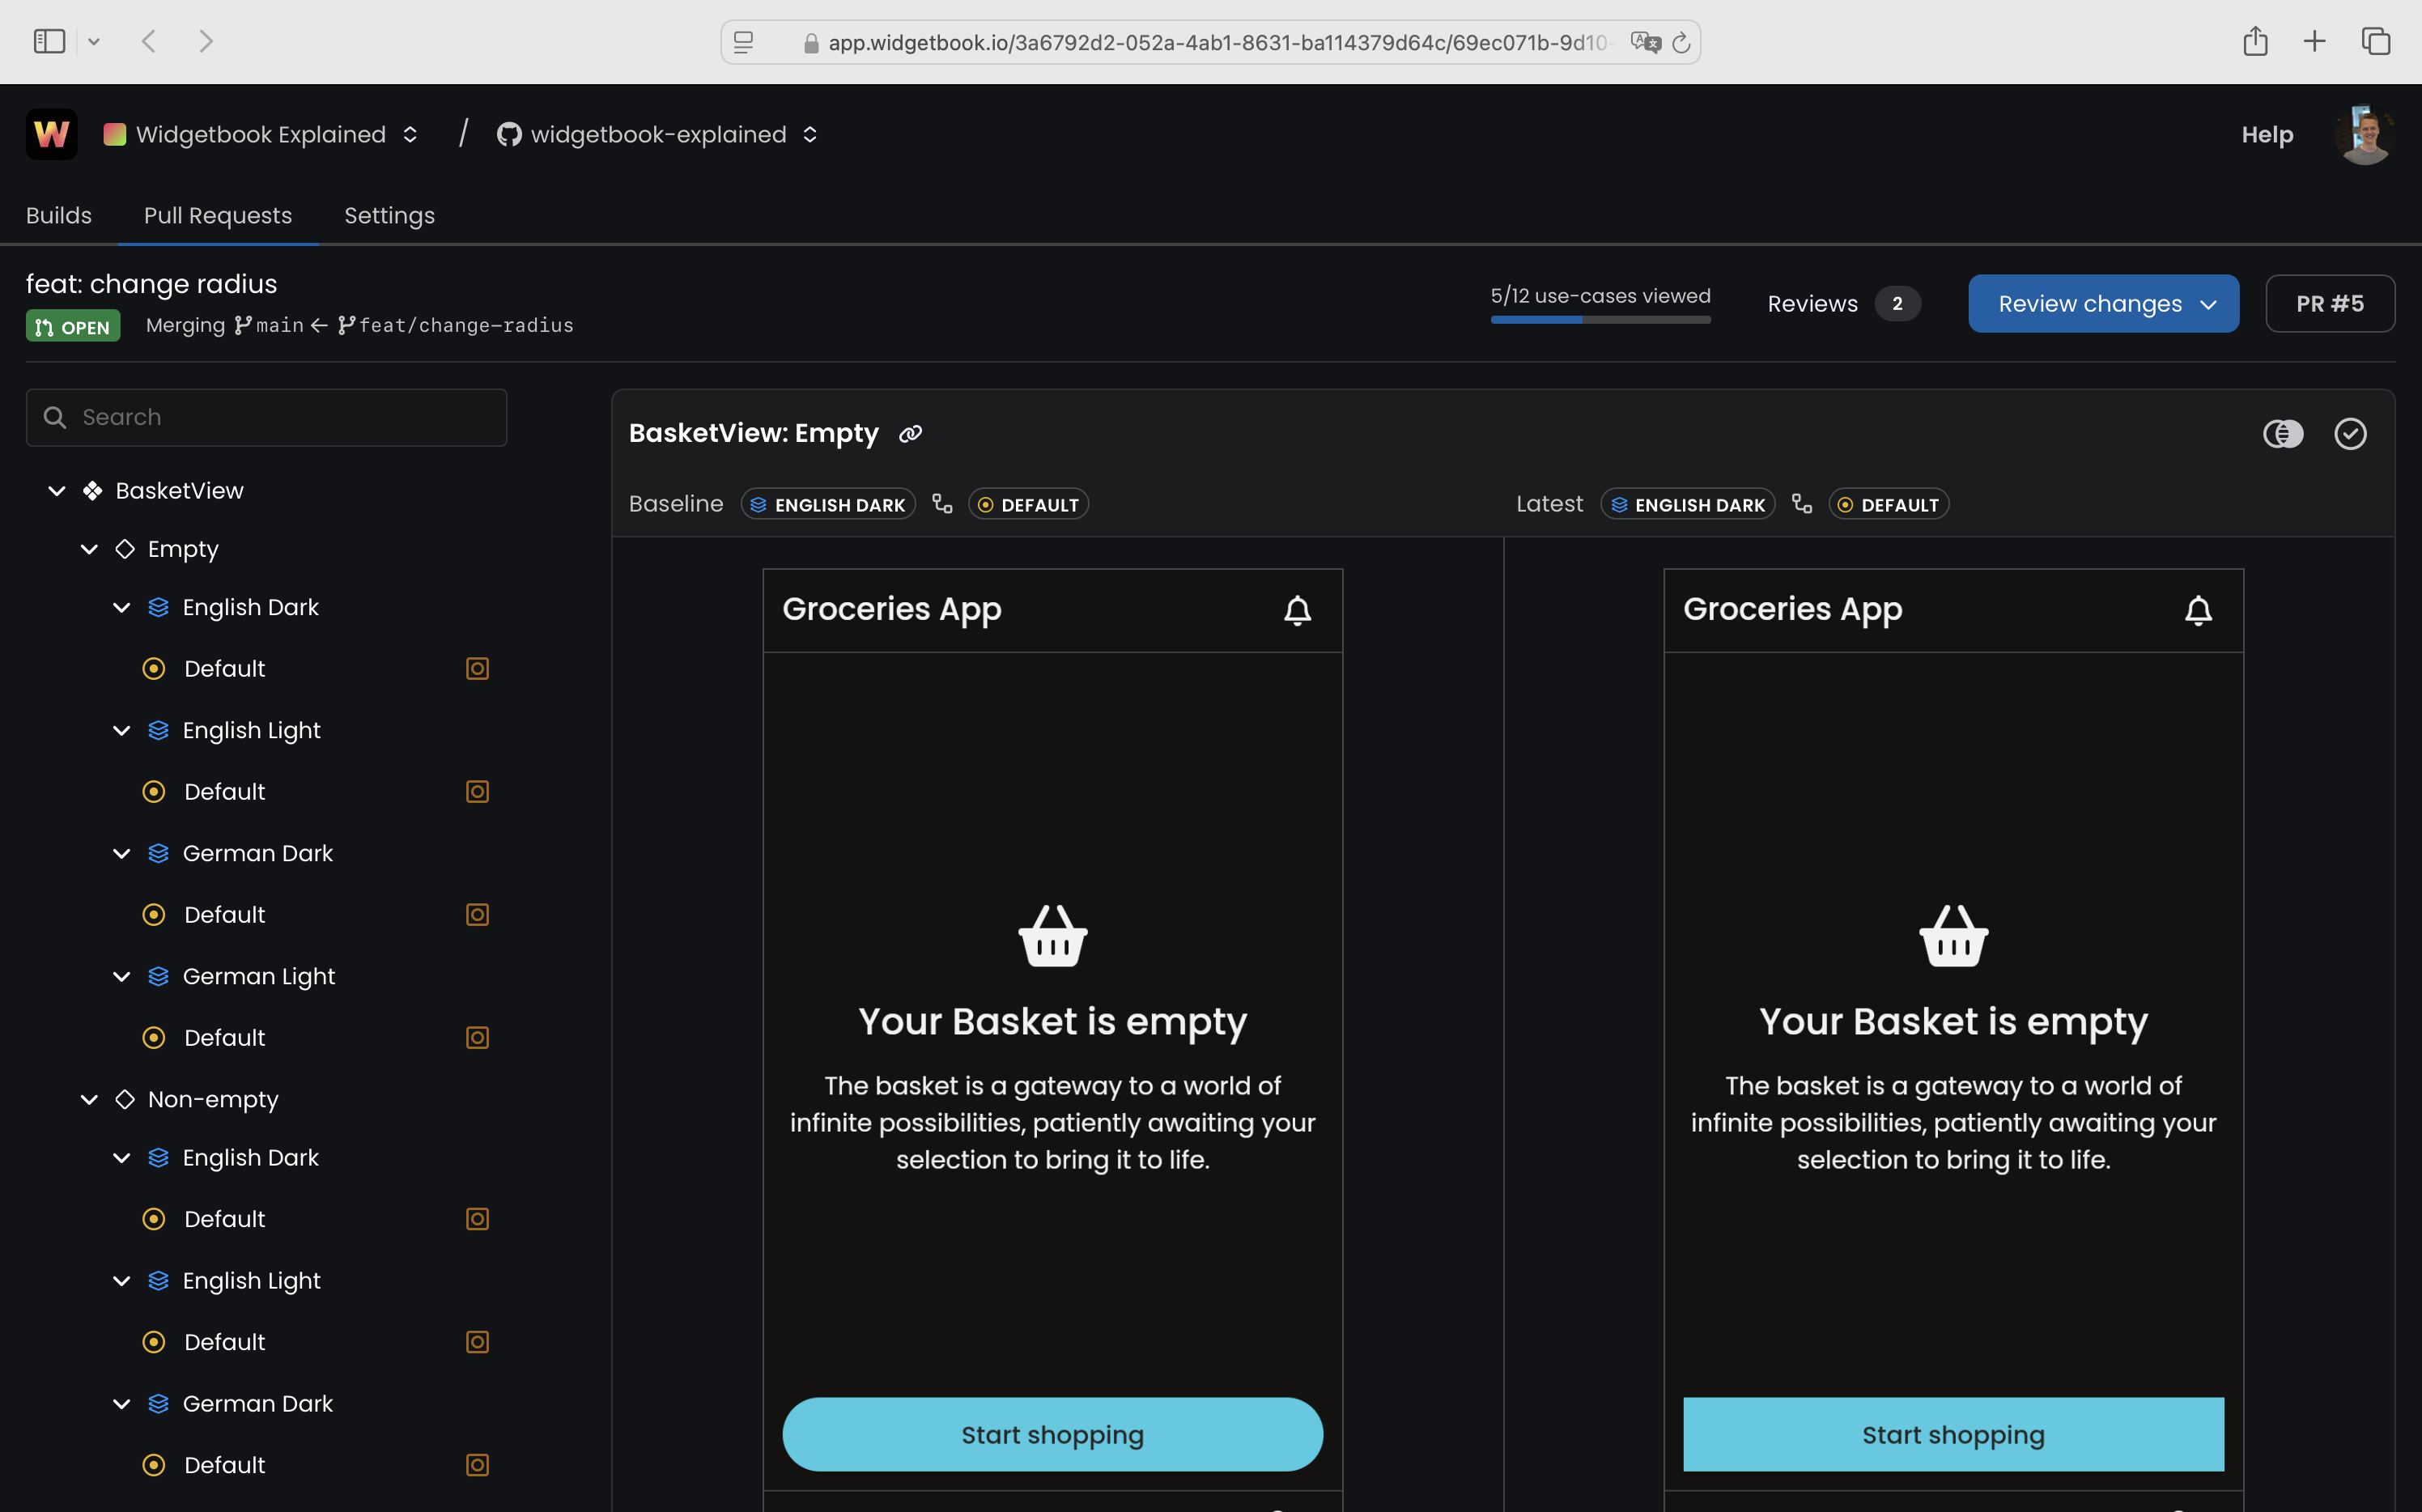Click the Search input field
Image resolution: width=2422 pixels, height=1512 pixels.
tap(266, 418)
